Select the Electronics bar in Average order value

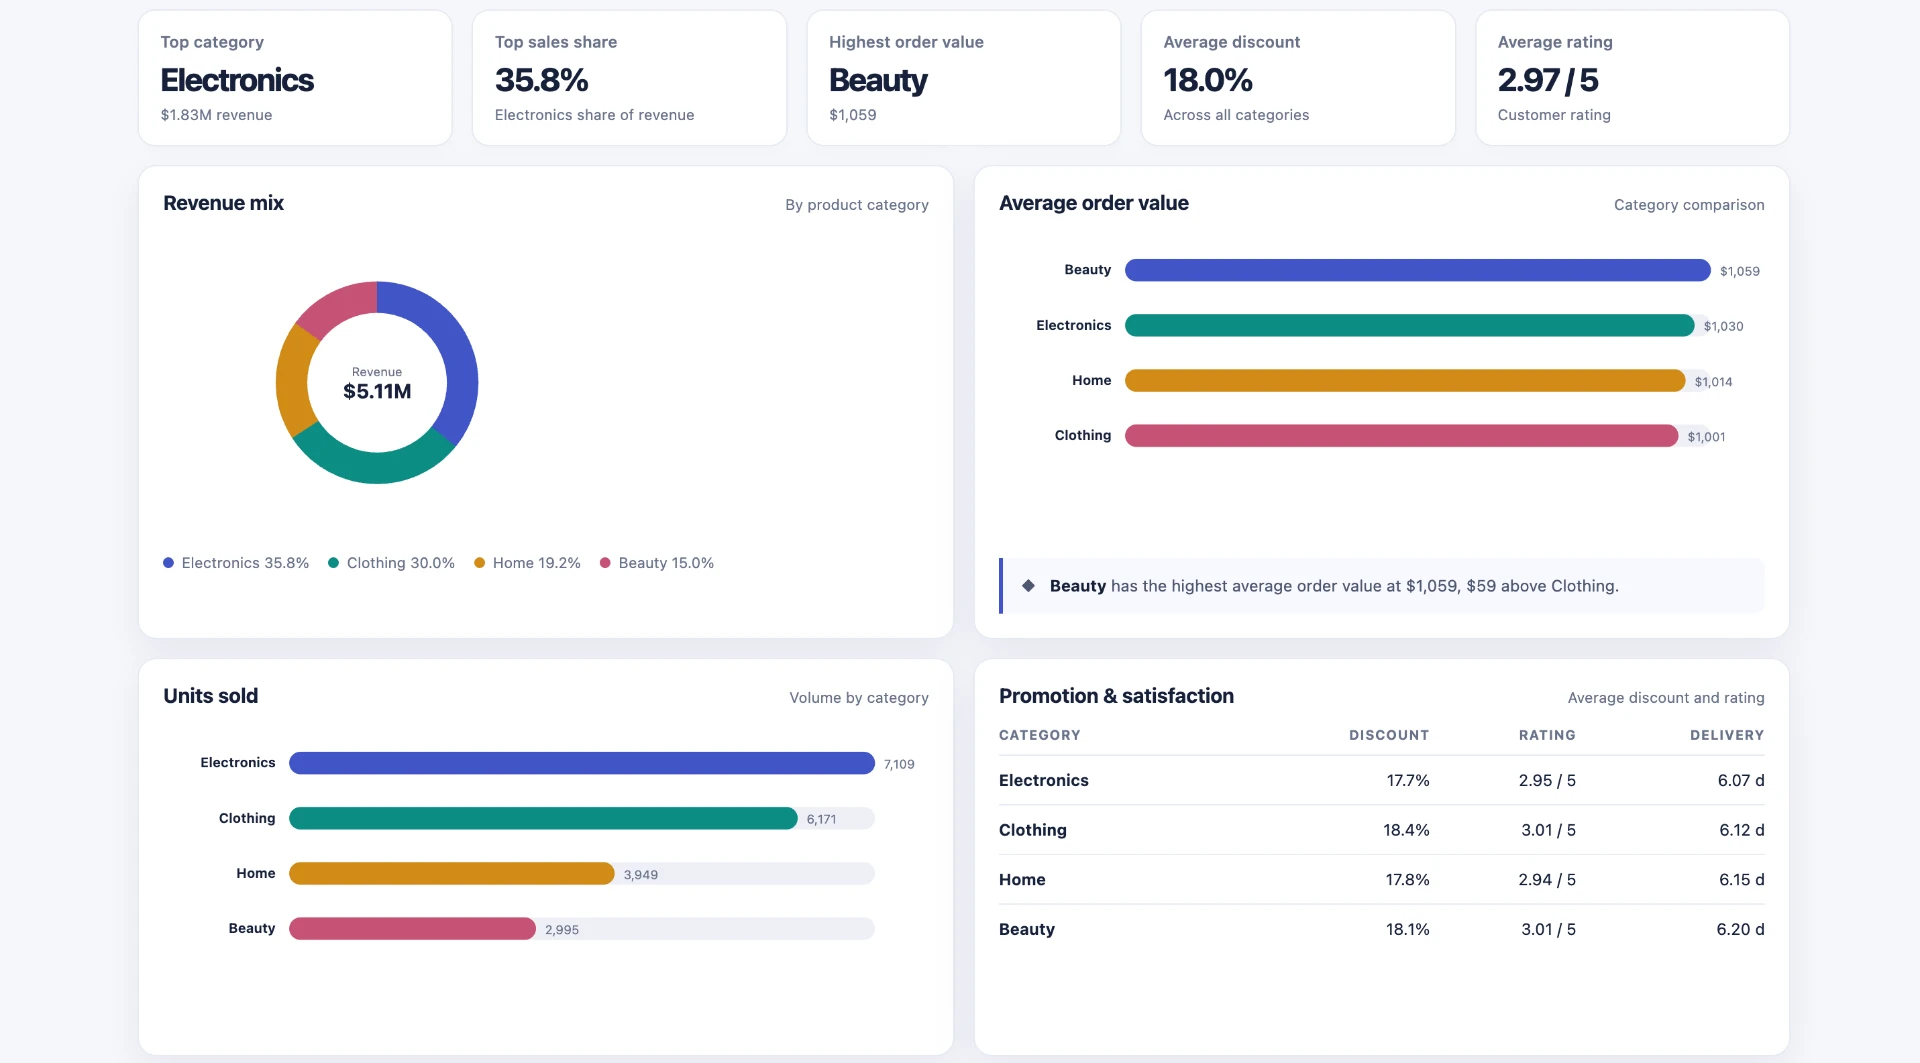[1409, 325]
